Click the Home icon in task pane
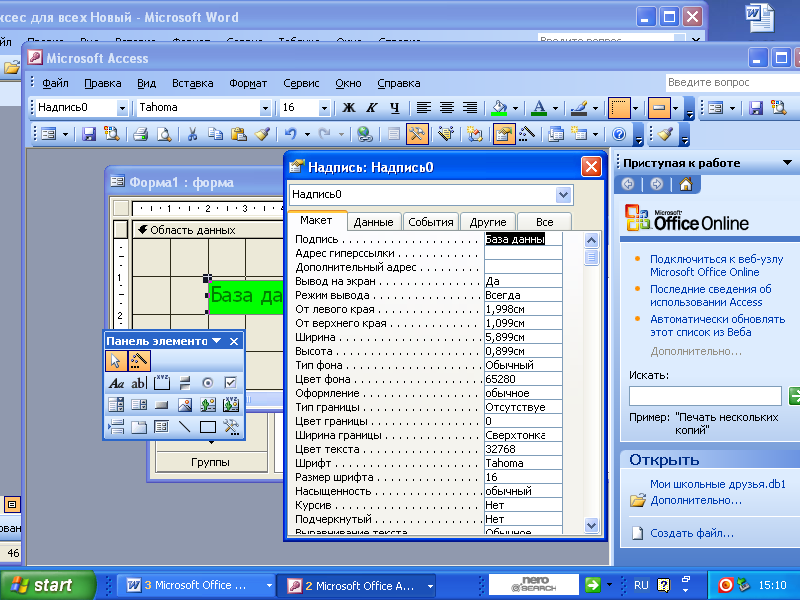 686,184
